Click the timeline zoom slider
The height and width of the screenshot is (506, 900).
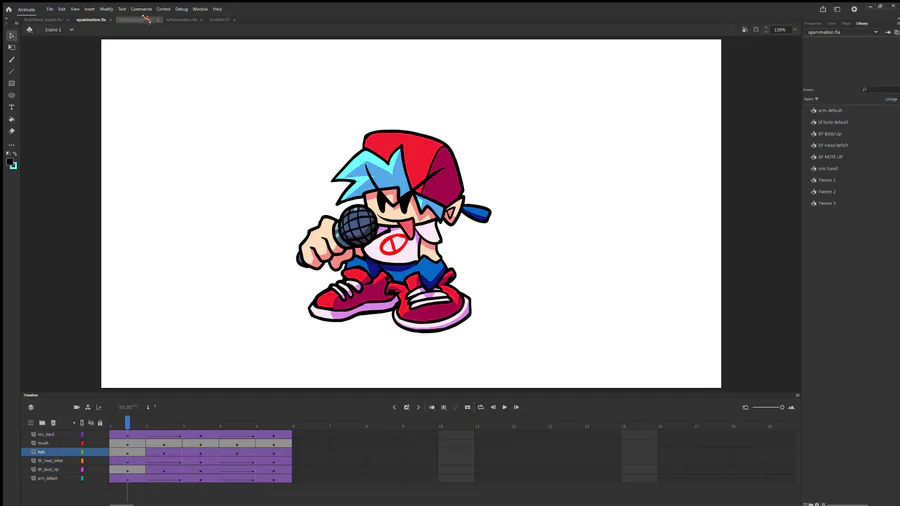point(768,407)
